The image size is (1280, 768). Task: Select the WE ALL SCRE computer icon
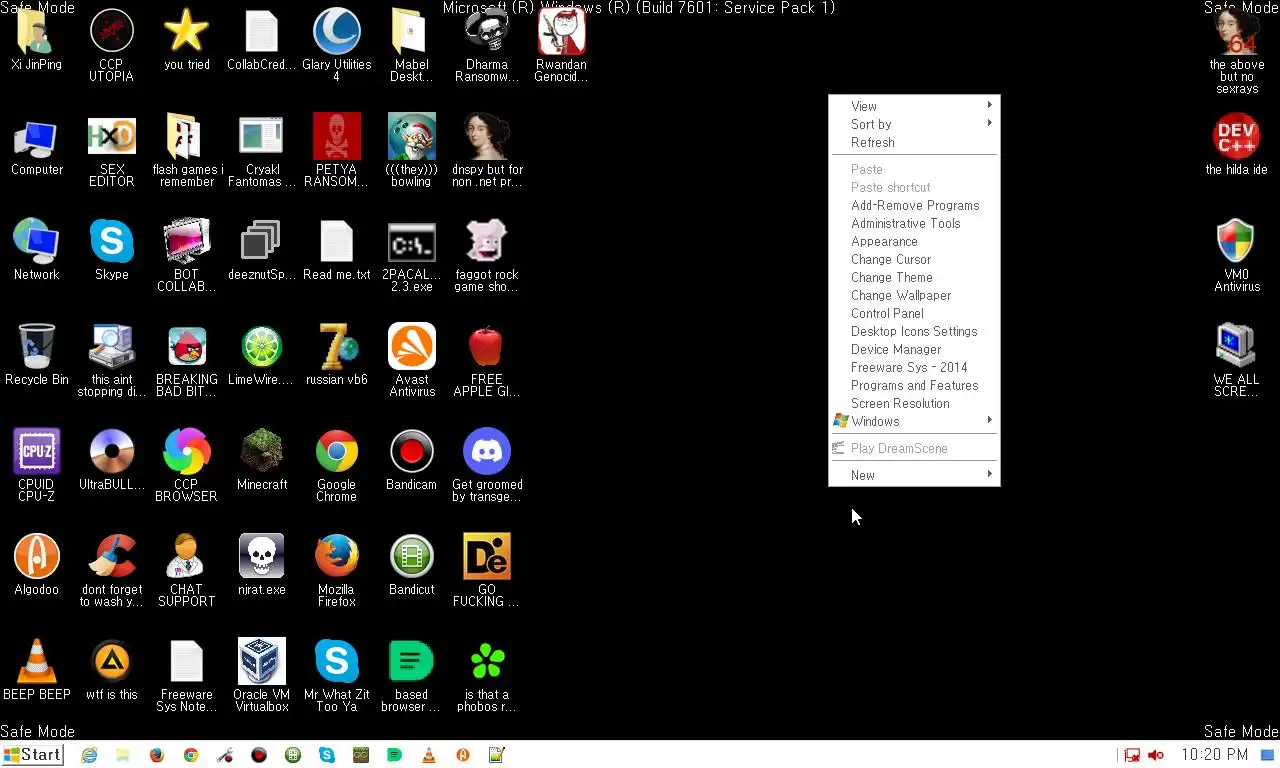(1236, 360)
